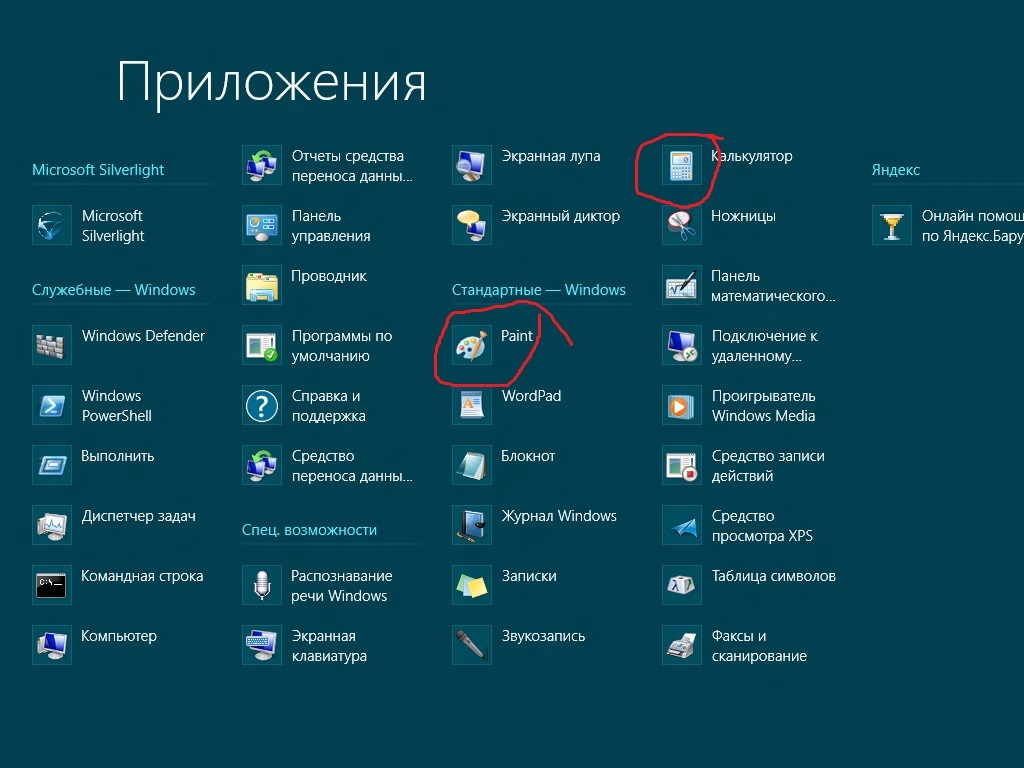Click the Компьютер (Computer) icon

point(52,646)
